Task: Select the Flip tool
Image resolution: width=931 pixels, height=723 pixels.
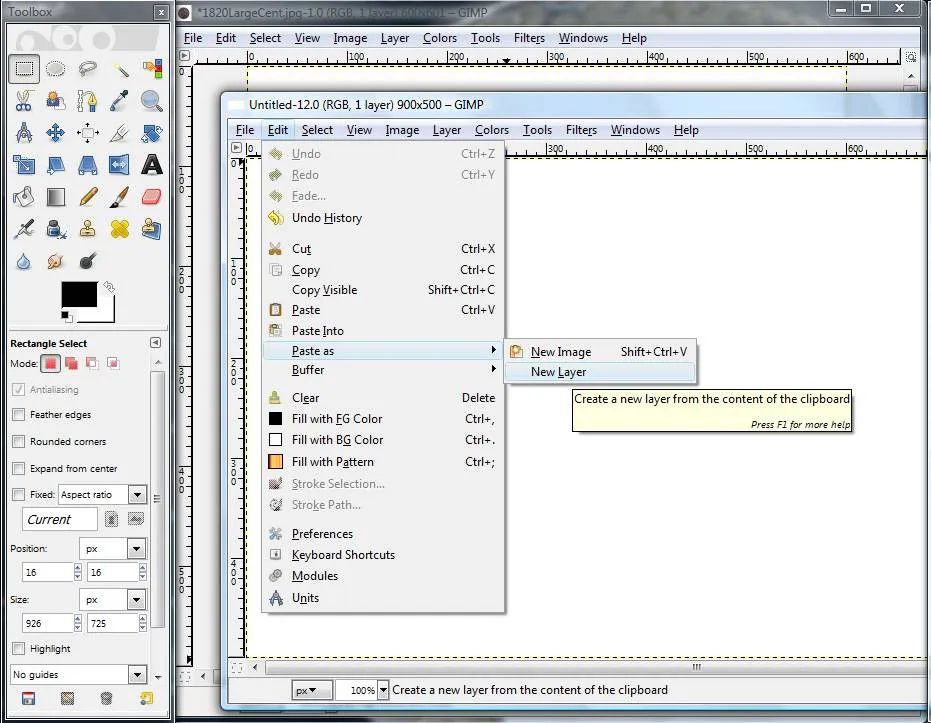Action: click(x=120, y=164)
